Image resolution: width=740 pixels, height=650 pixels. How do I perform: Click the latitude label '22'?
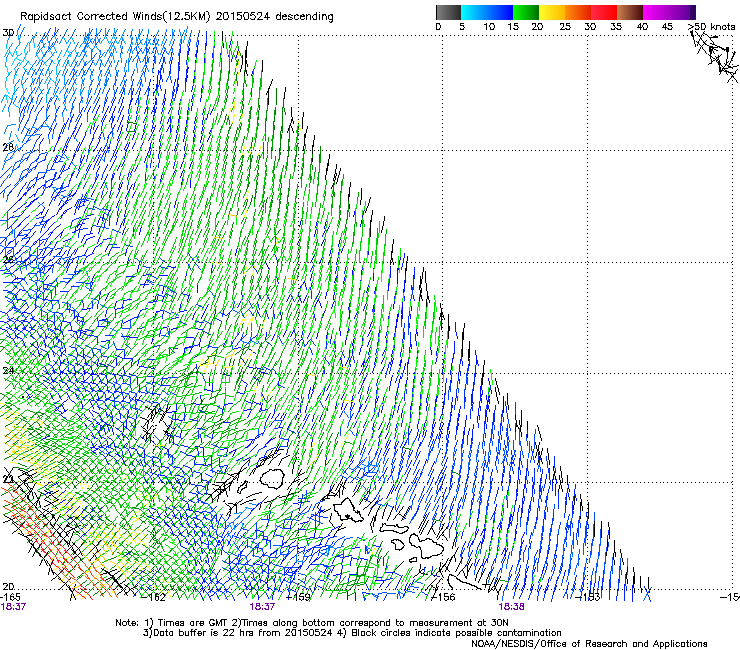(x=8, y=480)
